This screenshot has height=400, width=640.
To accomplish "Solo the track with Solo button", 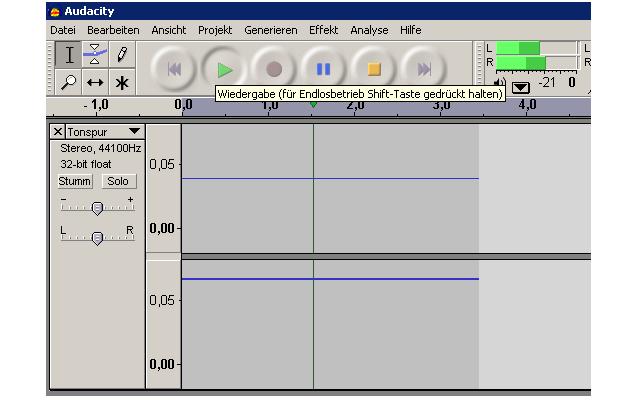I will pyautogui.click(x=118, y=181).
